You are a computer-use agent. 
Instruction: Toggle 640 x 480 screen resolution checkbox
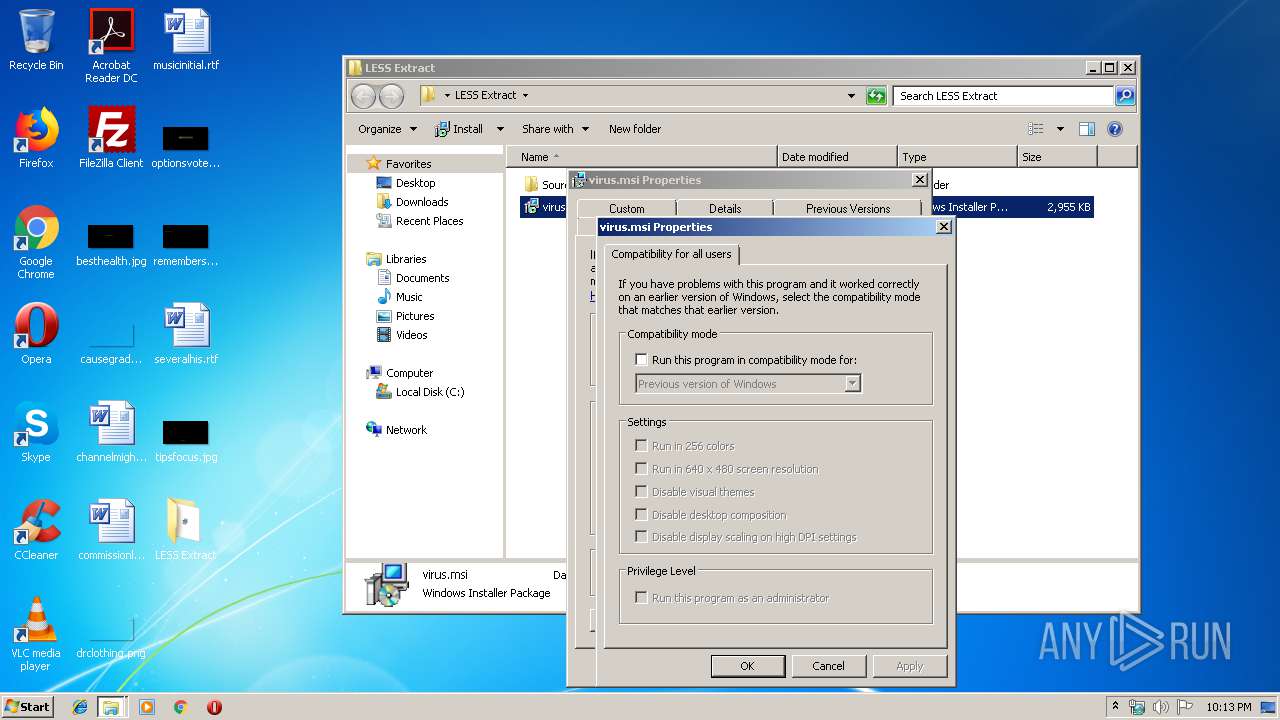(641, 469)
